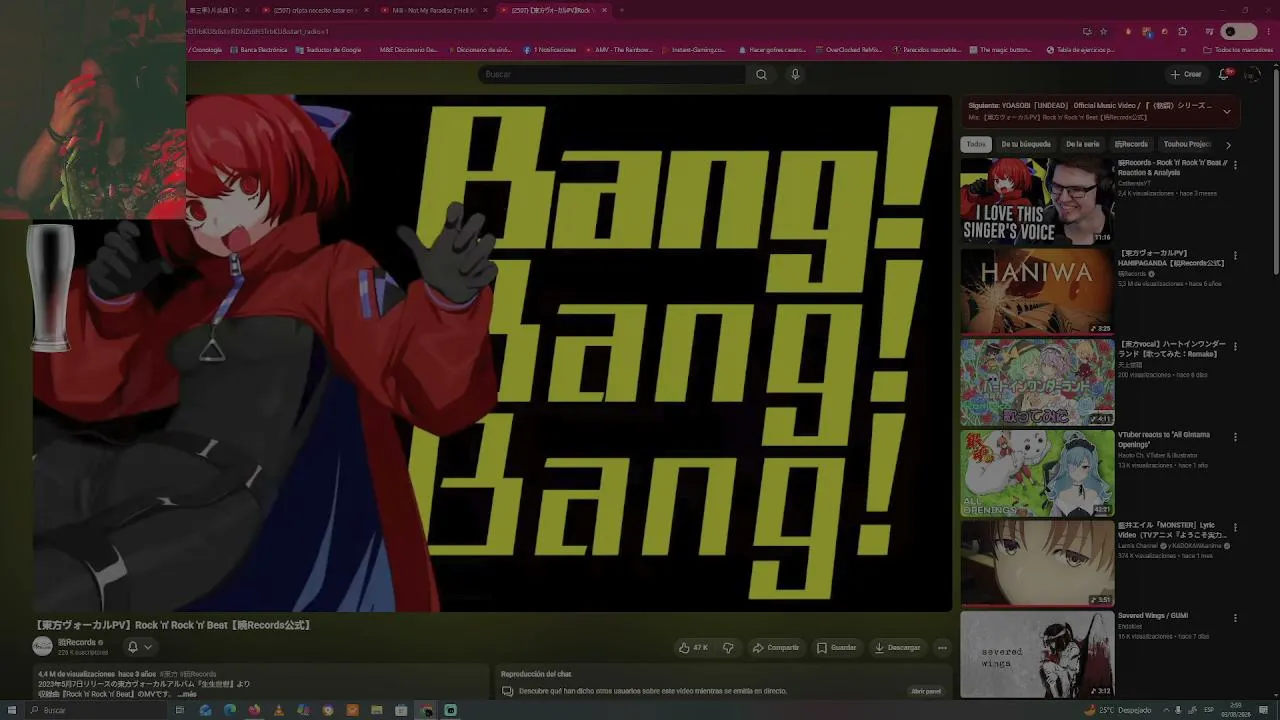Viewport: 1280px width, 720px height.
Task: Open the OverClocked ReMix bookmark
Action: pyautogui.click(x=849, y=50)
